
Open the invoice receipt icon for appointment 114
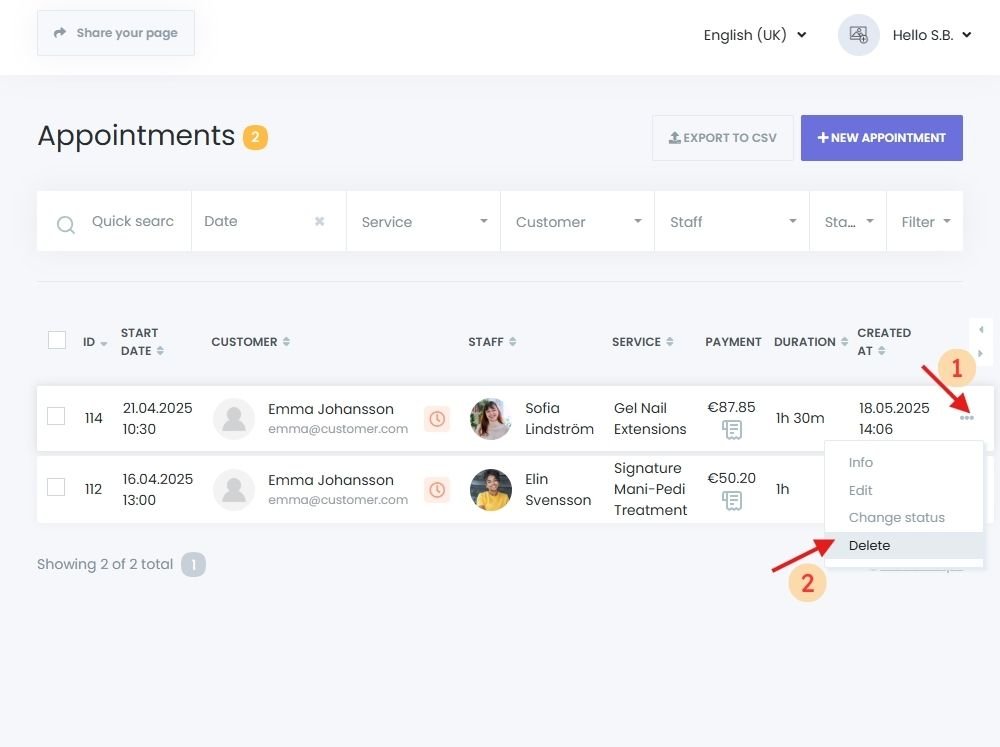(x=733, y=430)
